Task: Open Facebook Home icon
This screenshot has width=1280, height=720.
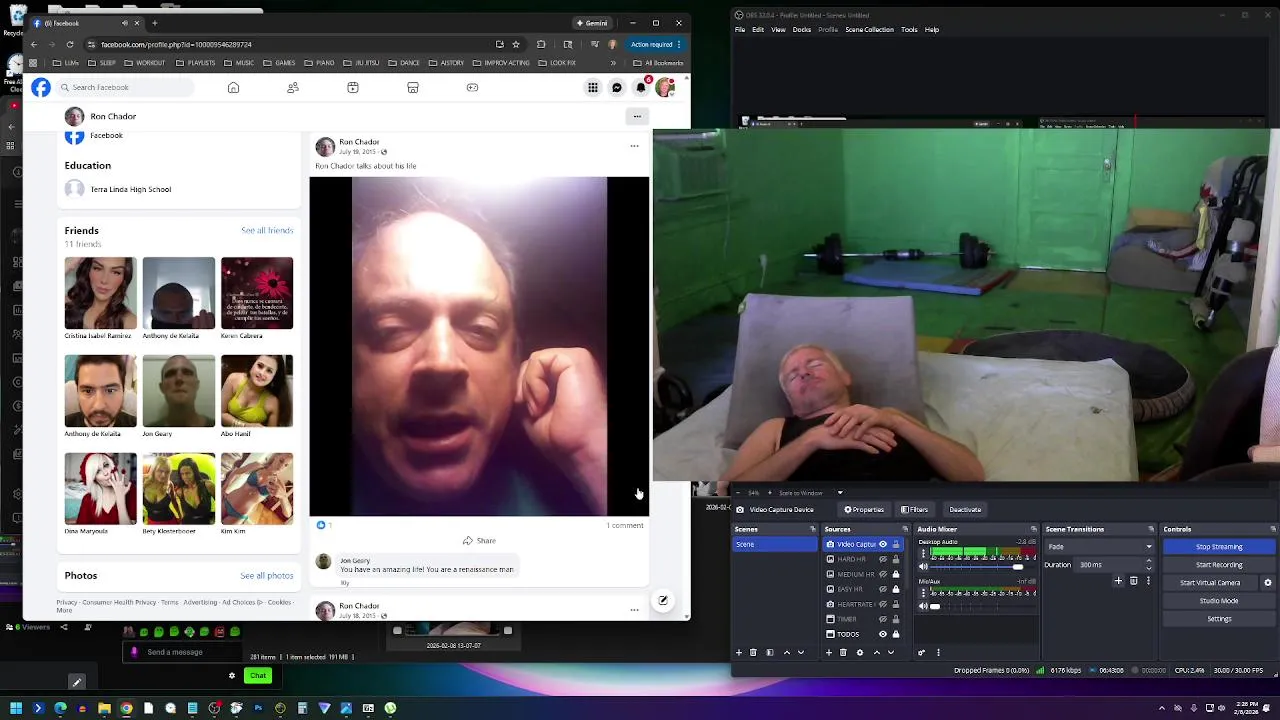Action: 233,88
